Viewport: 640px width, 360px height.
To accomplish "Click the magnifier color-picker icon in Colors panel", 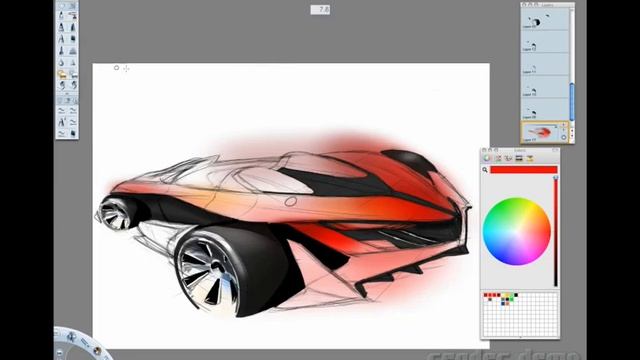I will coord(485,170).
